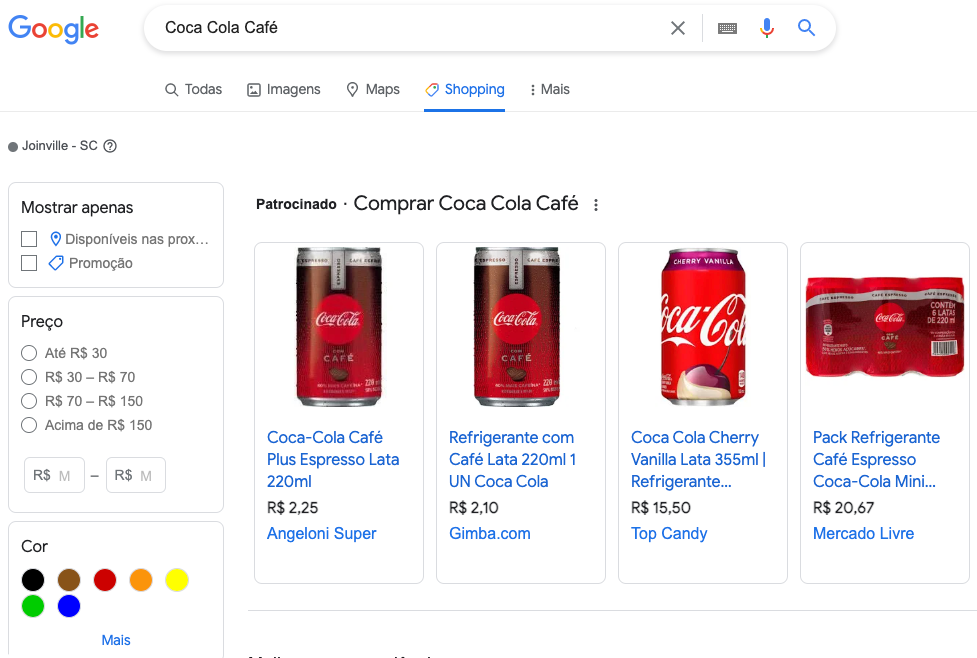Viewport: 977px width, 658px height.
Task: Click the minimum price input field
Action: coord(54,475)
